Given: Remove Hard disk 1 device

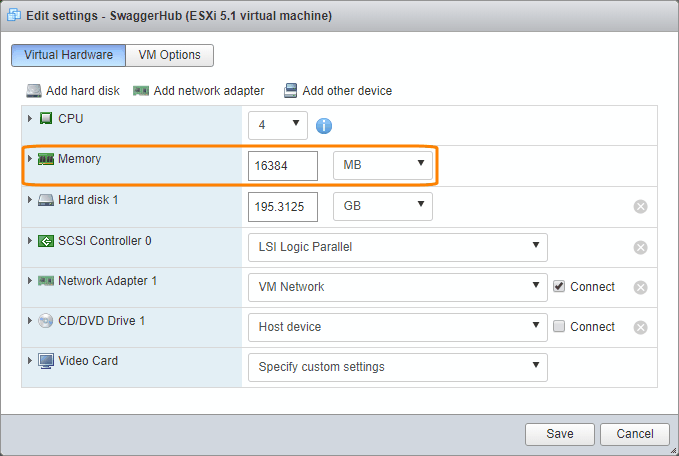Looking at the screenshot, I should (x=641, y=207).
